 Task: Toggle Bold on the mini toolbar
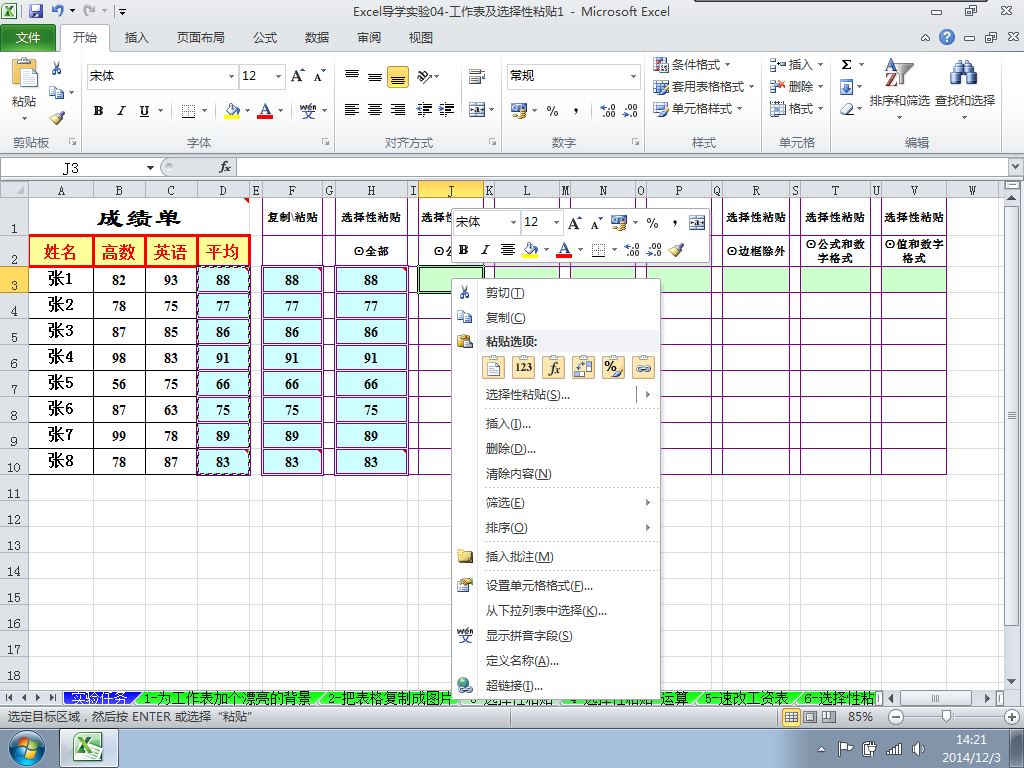coord(464,249)
